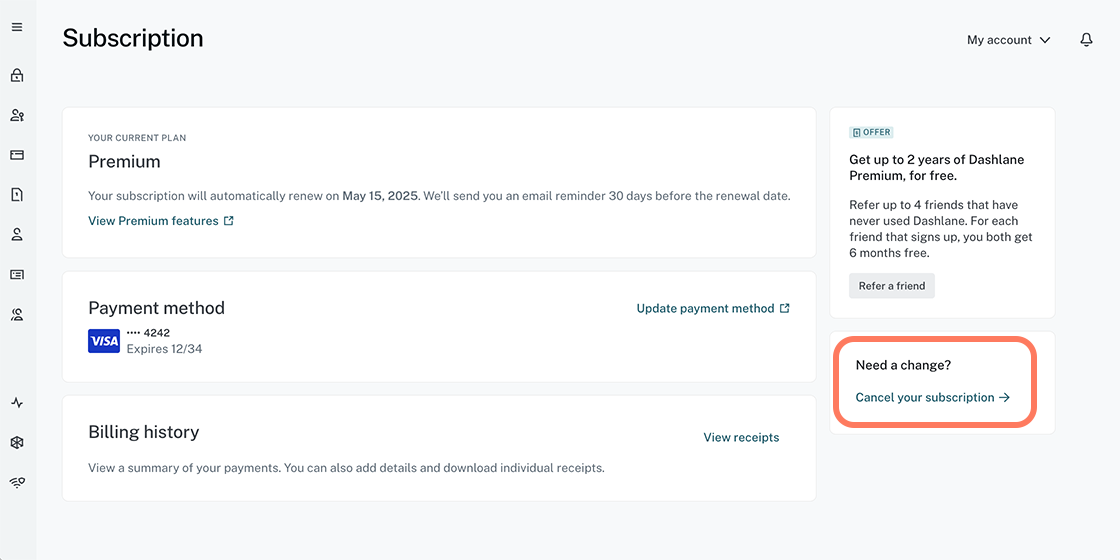Click the Premium plan name
1120x560 pixels.
point(124,161)
